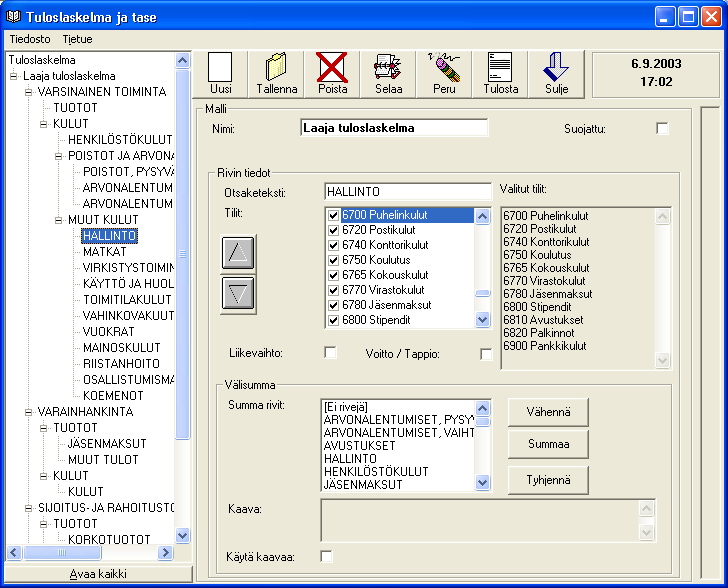Move account down with inverted triangle button

click(238, 293)
